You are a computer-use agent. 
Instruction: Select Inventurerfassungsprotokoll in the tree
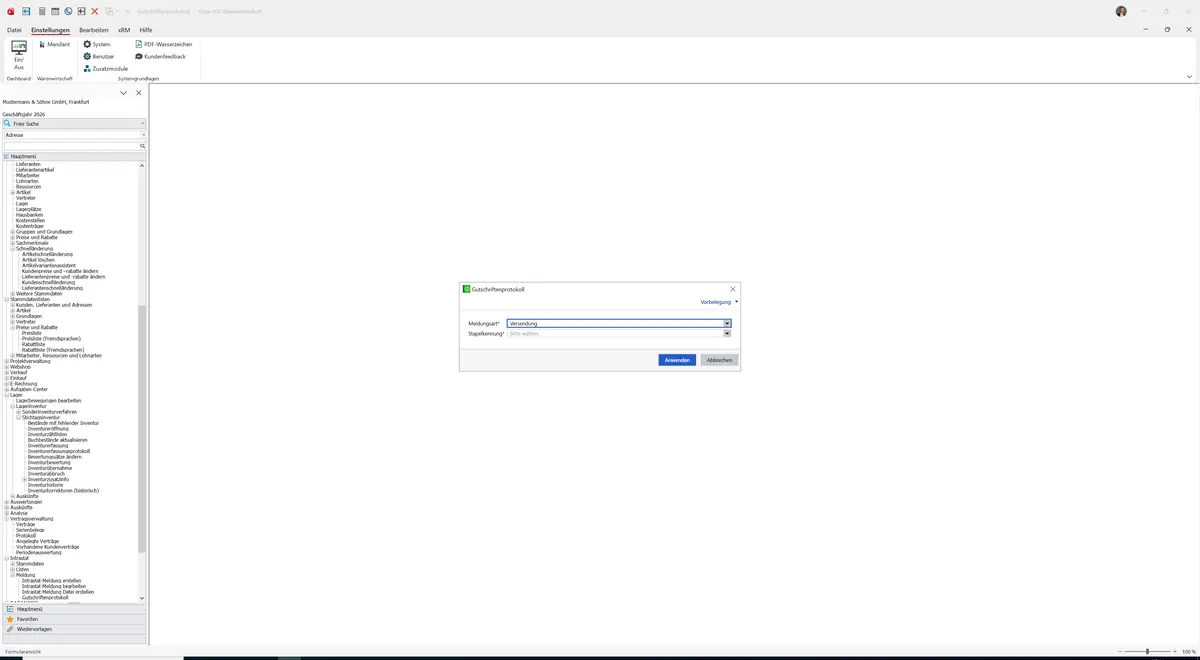pos(59,451)
